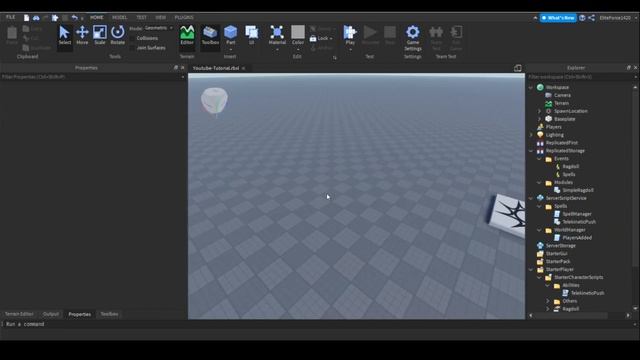Open the Mode Geometric dropdown
The height and width of the screenshot is (360, 640).
[159, 28]
